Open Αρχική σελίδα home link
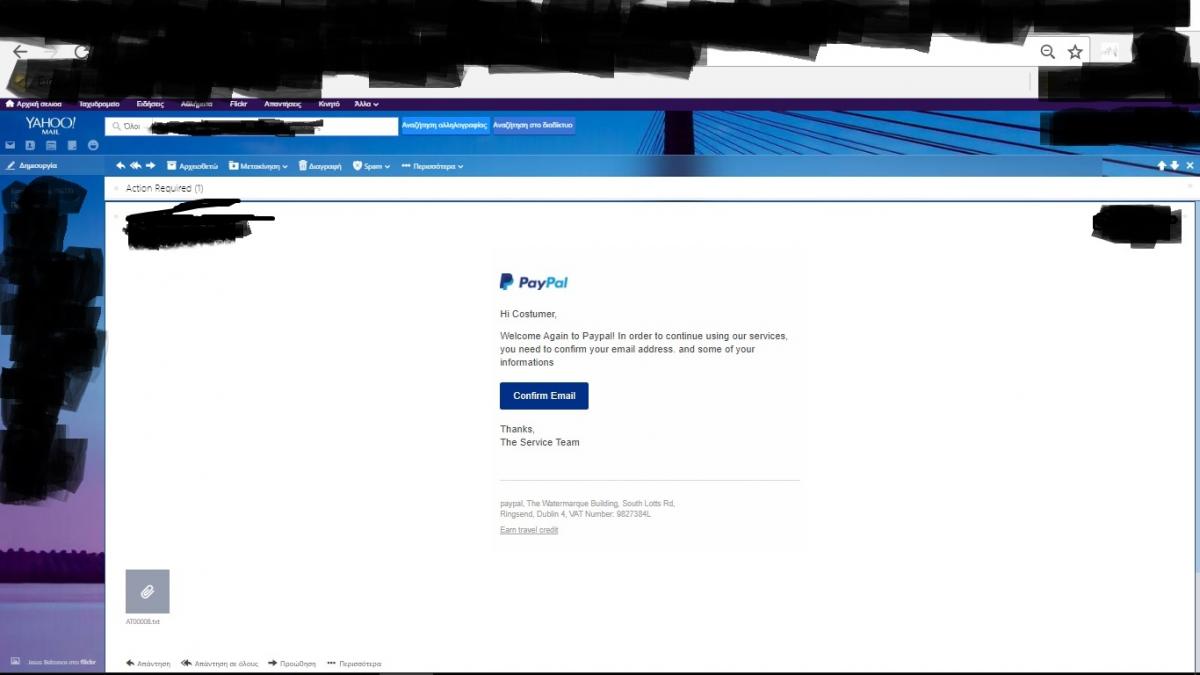The image size is (1200, 675). 34,104
